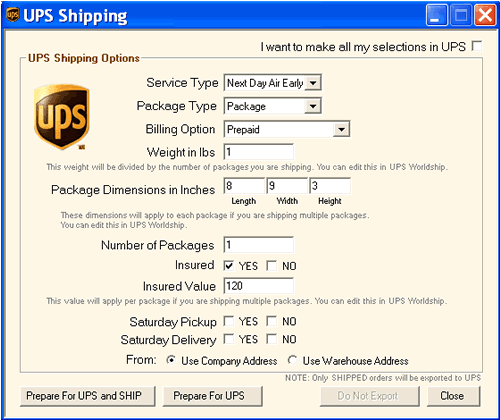Focus the Weight in lbs field
The image size is (500, 420).
259,152
